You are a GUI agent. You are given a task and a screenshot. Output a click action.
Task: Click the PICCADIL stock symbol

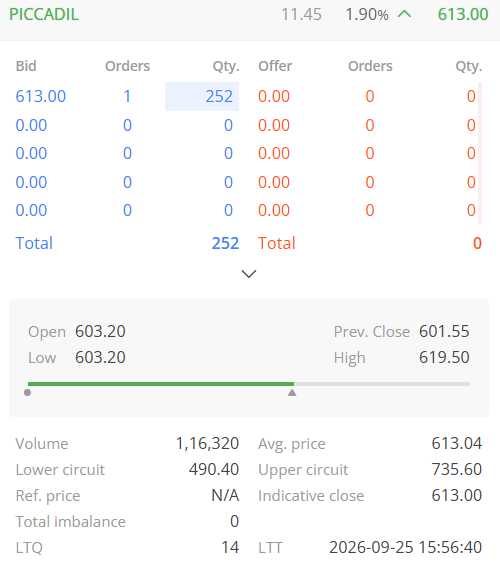(44, 14)
